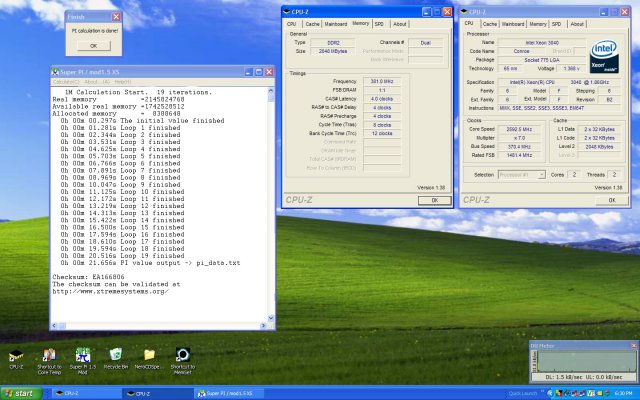Click the Super PI horizontal scrollbar right arrow
This screenshot has height=400, width=640.
click(x=263, y=326)
